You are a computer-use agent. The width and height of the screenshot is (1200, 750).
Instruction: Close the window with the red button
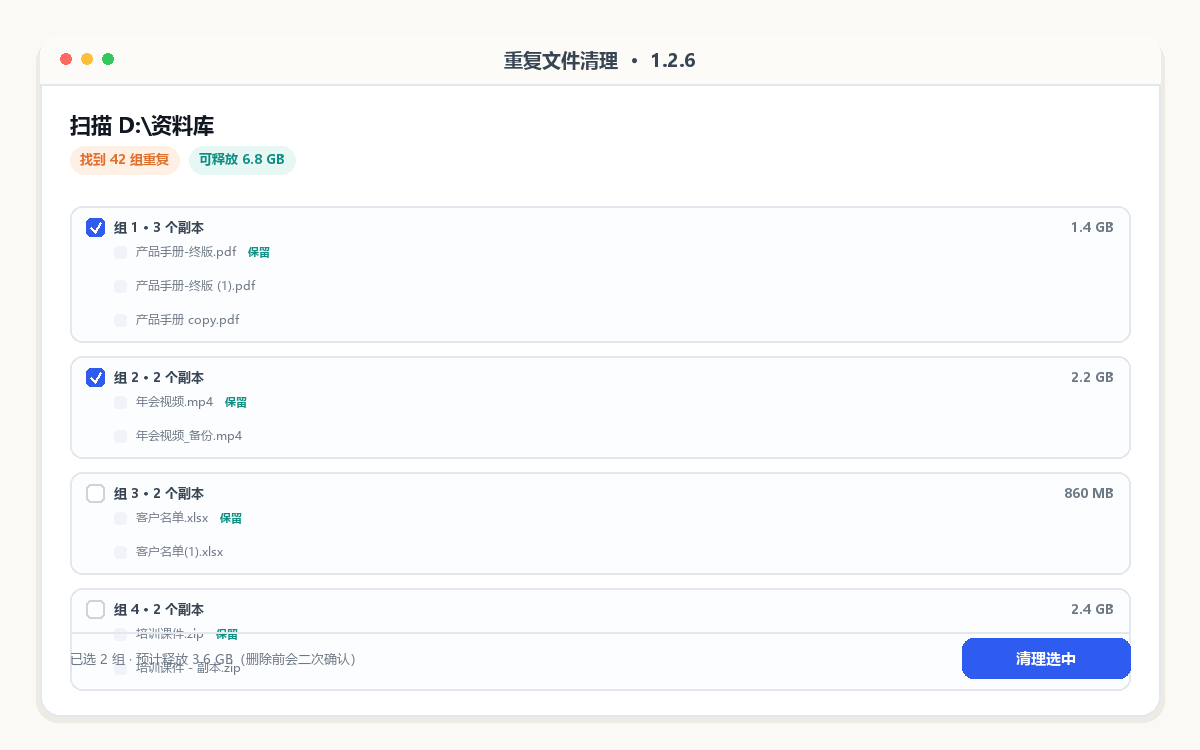[66, 59]
